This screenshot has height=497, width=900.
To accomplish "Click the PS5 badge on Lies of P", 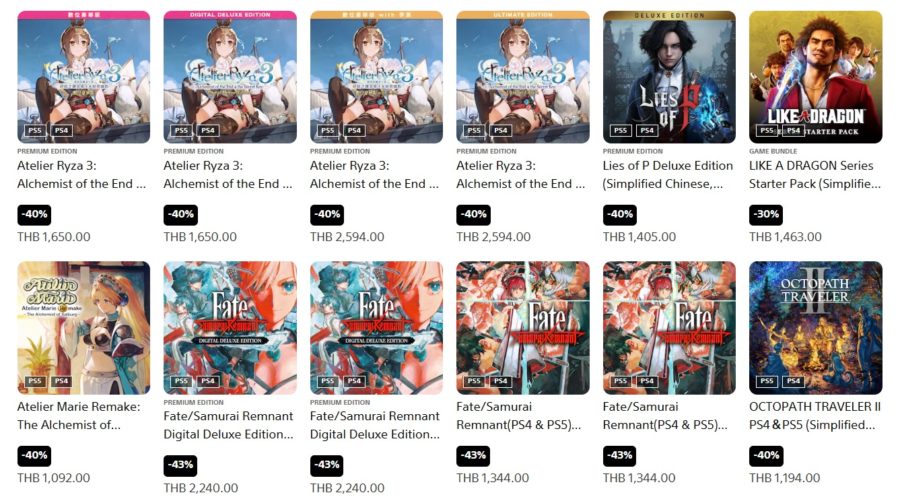I will pos(620,130).
